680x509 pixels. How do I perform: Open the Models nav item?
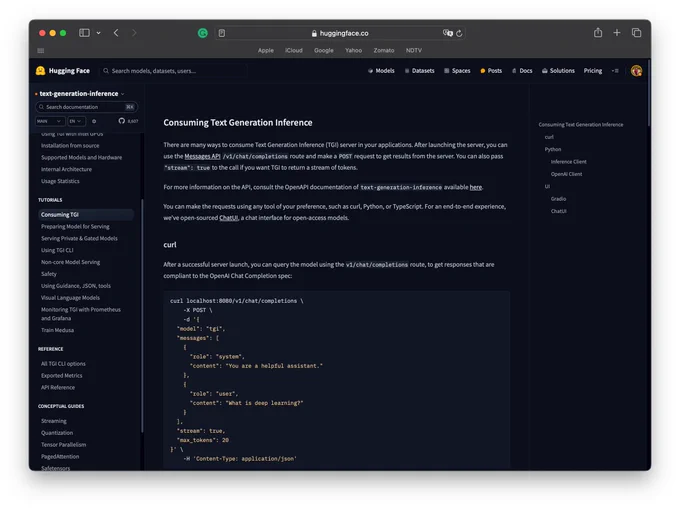click(x=381, y=71)
